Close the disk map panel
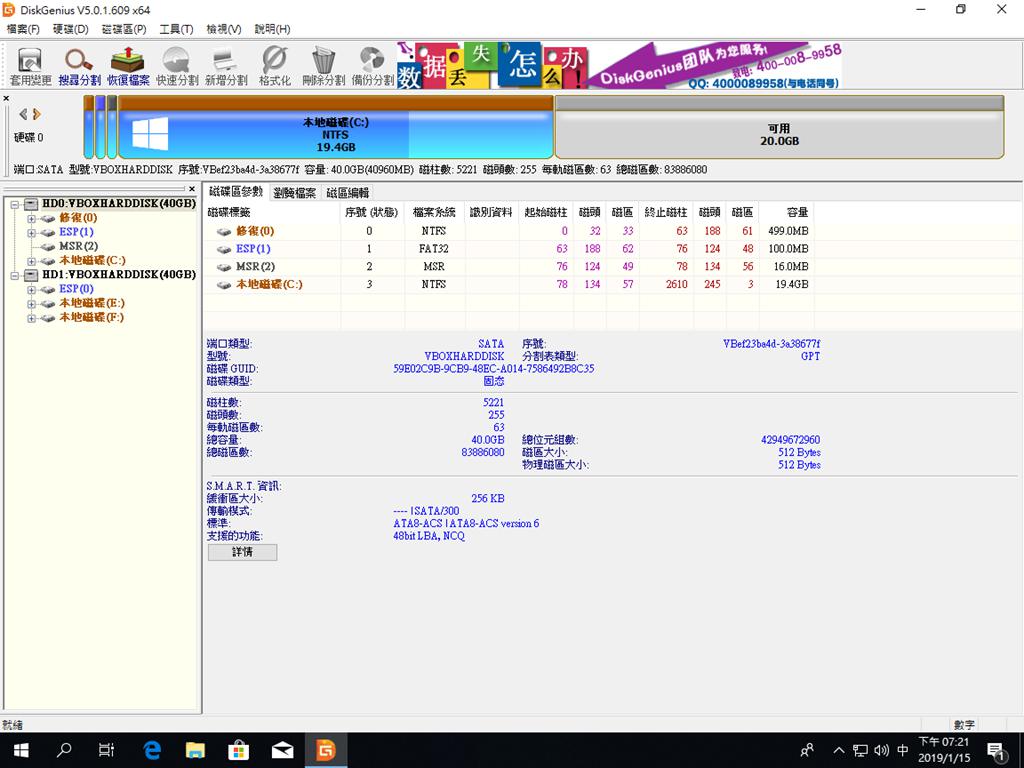The image size is (1024, 768). point(6,99)
